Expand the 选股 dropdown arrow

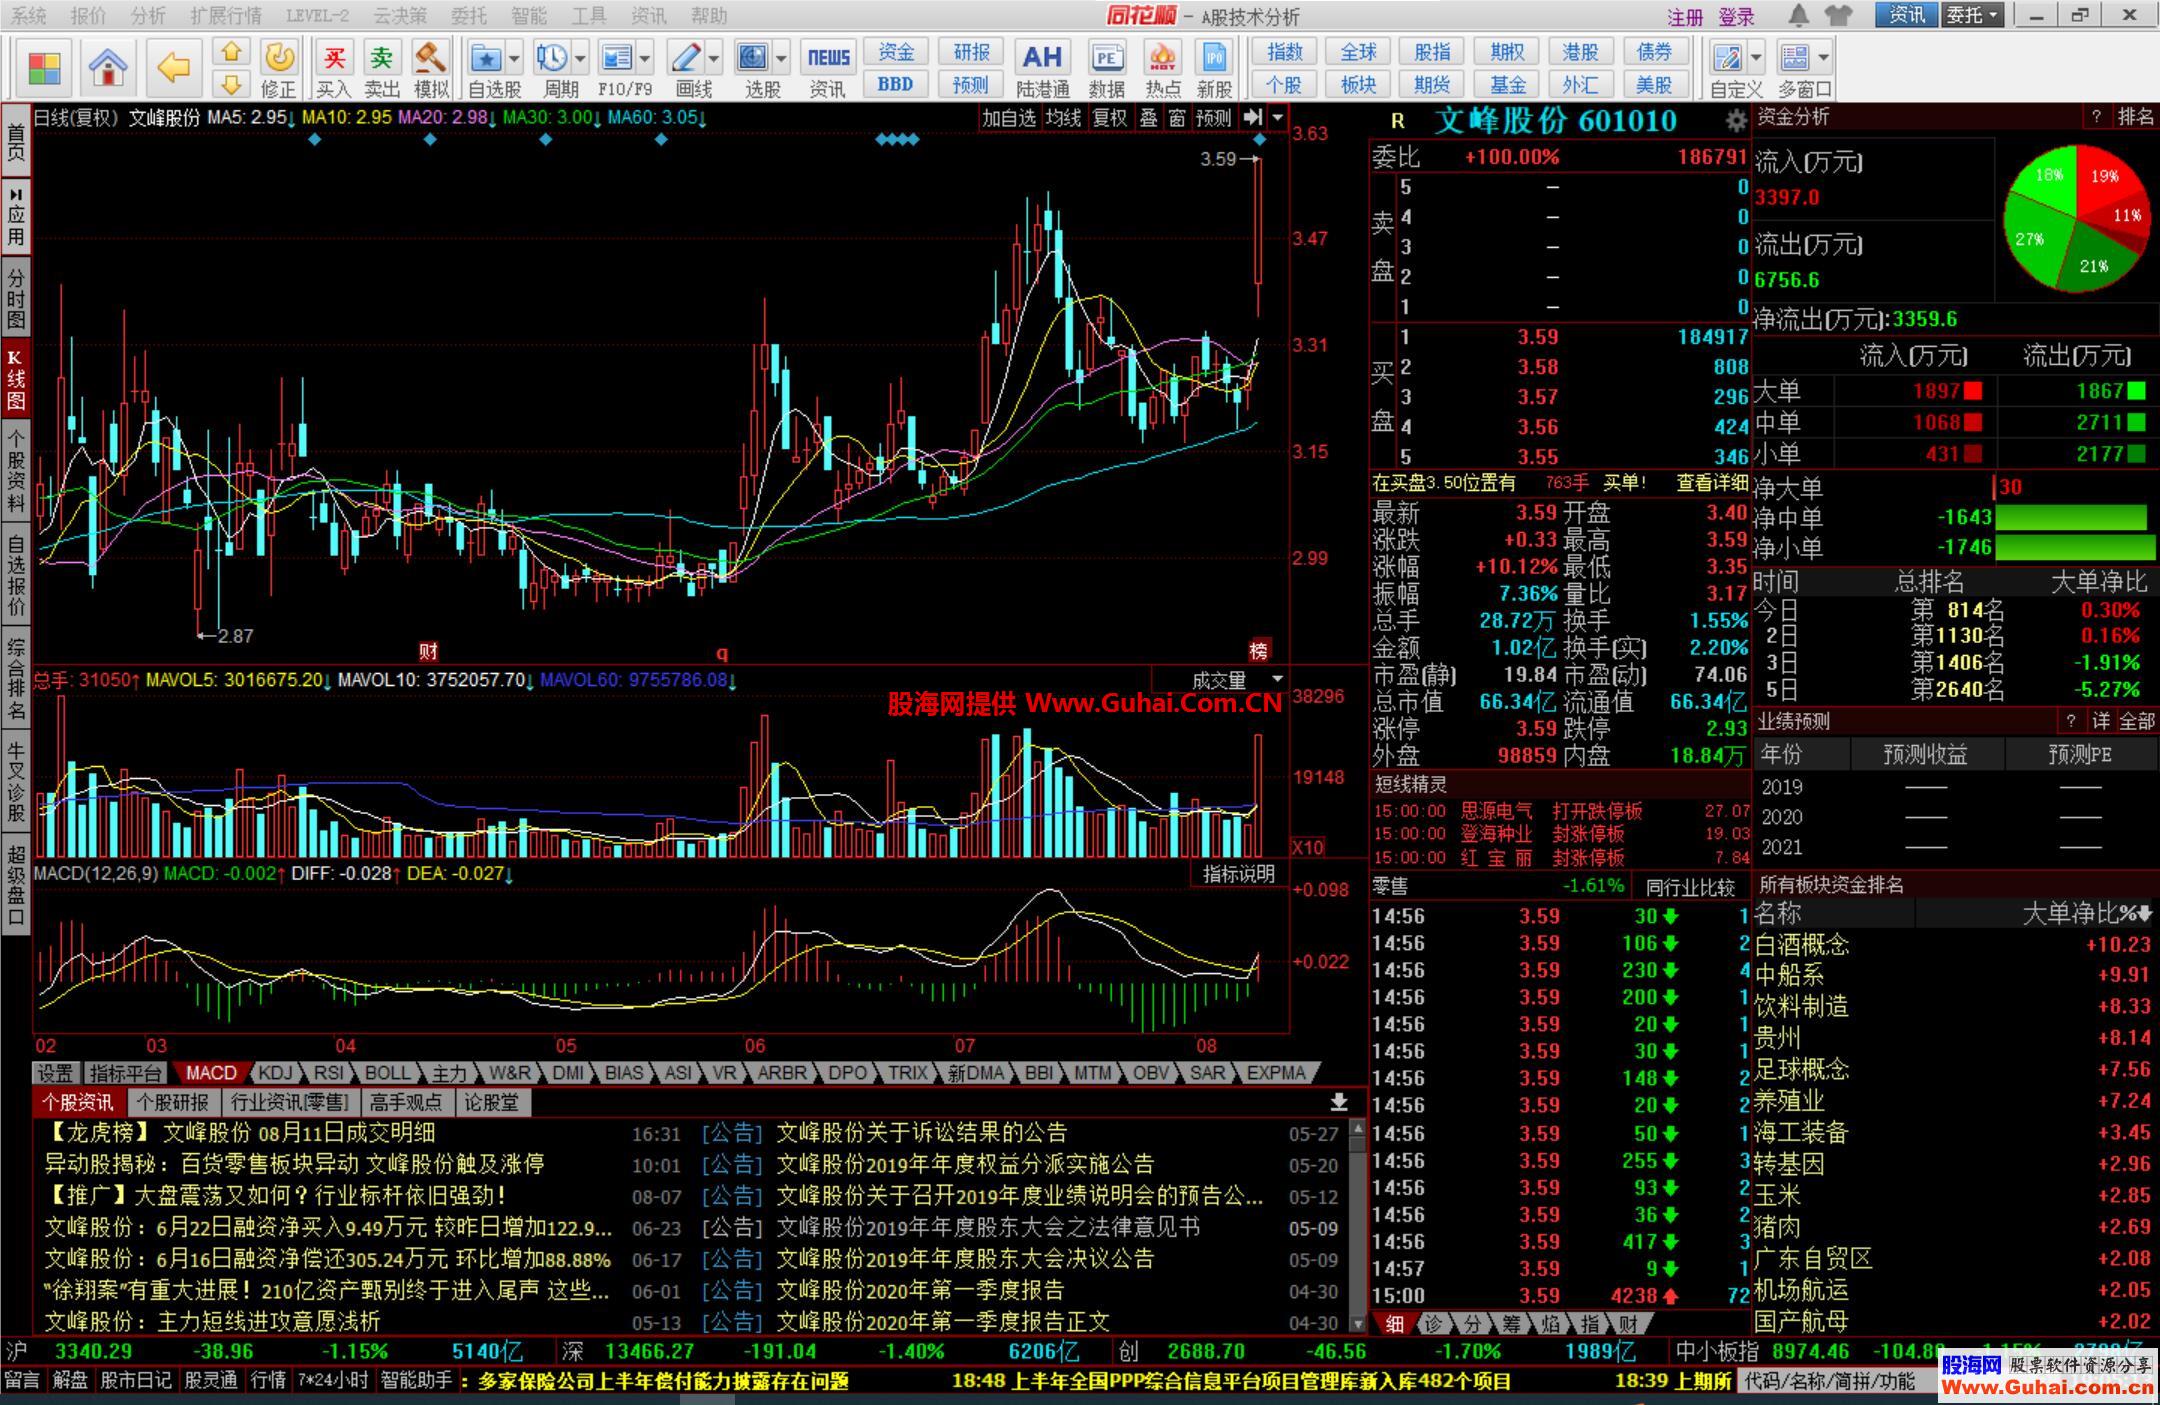[x=781, y=57]
